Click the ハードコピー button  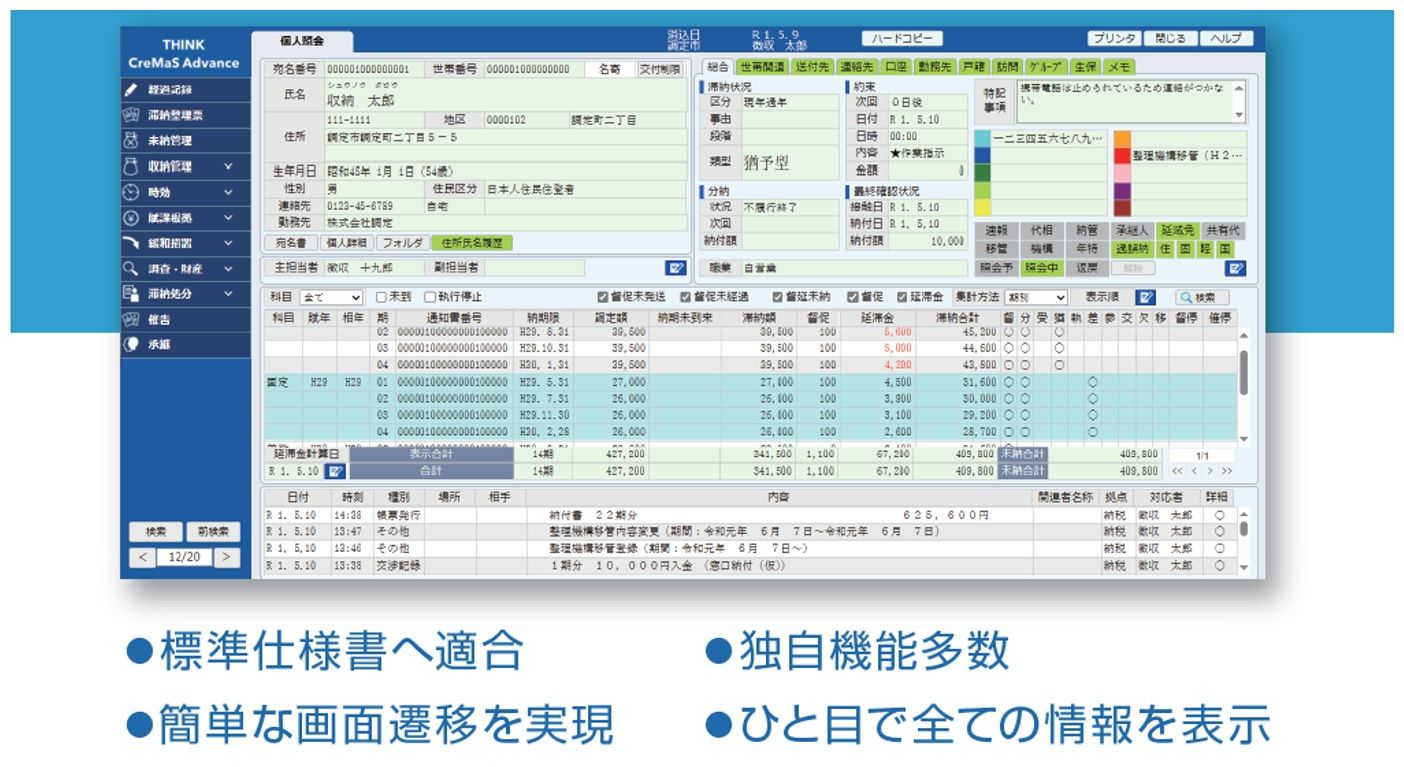tap(901, 39)
